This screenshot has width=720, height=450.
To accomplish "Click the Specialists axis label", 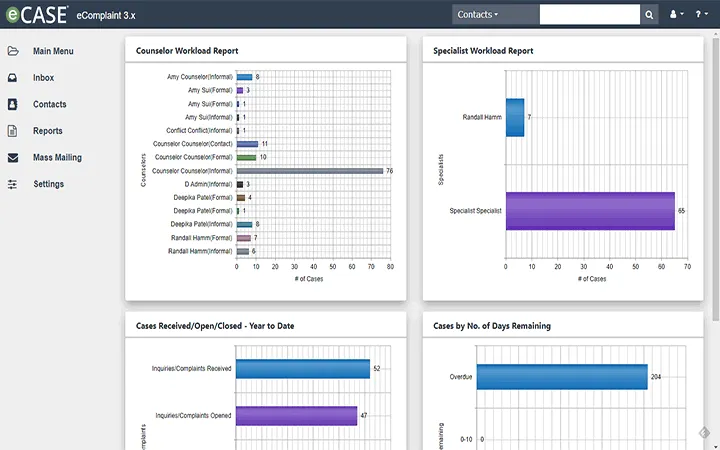I will [x=441, y=170].
